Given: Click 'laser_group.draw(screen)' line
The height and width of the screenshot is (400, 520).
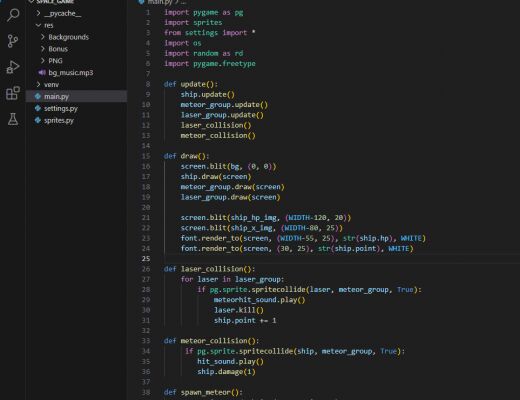Looking at the screenshot, I should pyautogui.click(x=231, y=197).
